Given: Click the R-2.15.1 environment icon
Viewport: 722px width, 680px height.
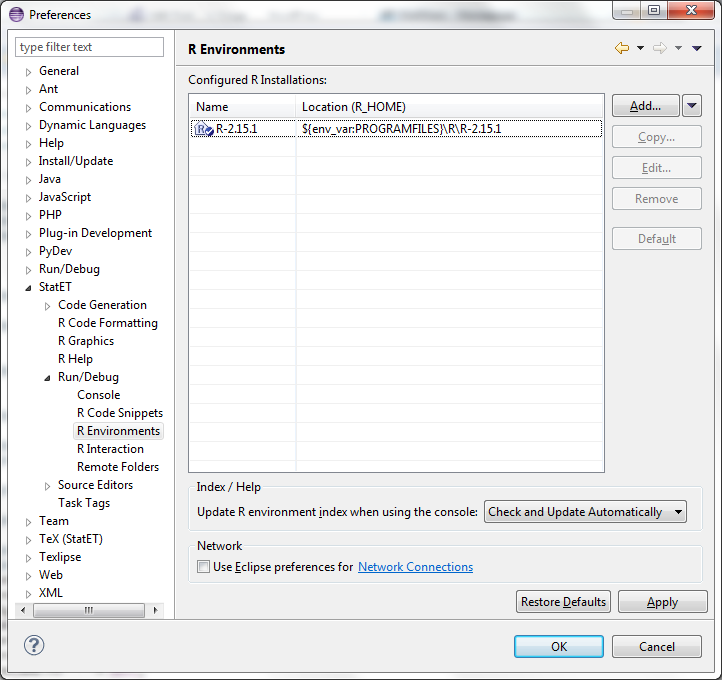Looking at the screenshot, I should point(203,129).
